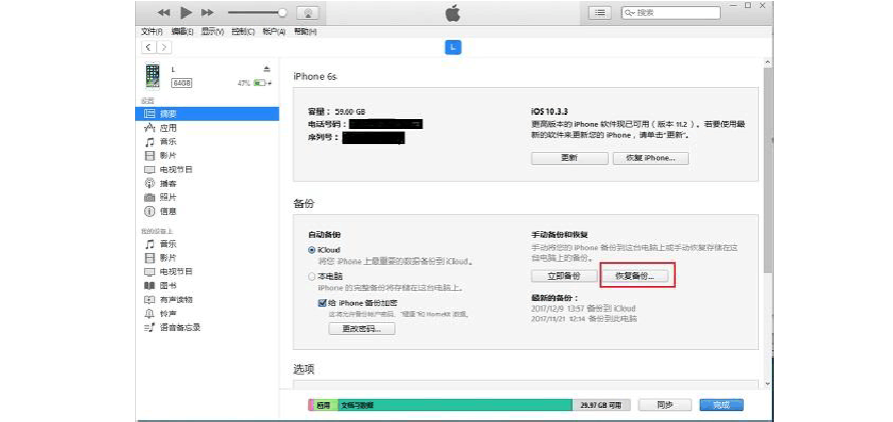Click the 更改密码... button
893x422 pixels.
pyautogui.click(x=362, y=329)
